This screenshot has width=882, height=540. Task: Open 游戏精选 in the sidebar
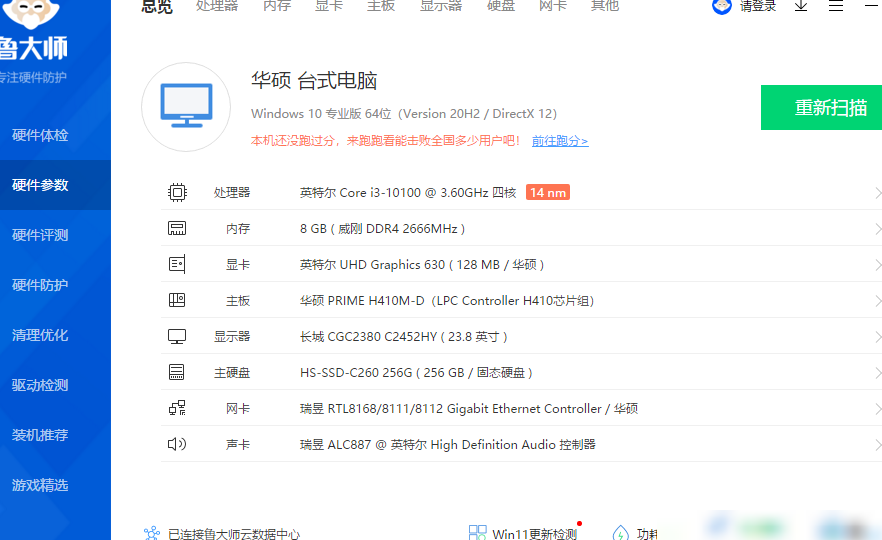55,485
